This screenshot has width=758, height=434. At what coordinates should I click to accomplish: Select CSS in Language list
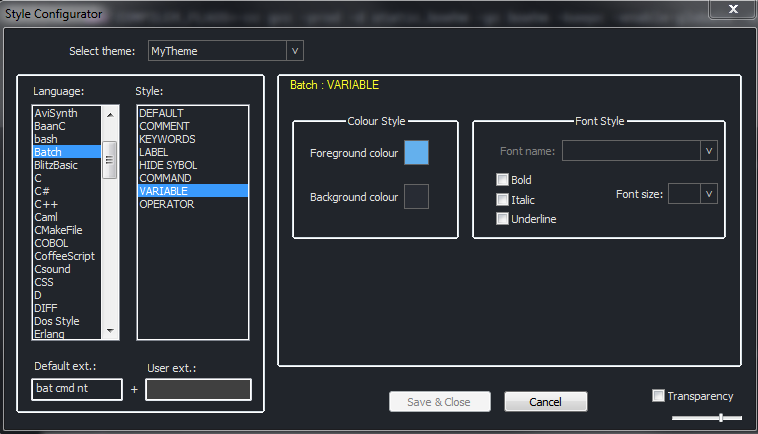(67, 282)
